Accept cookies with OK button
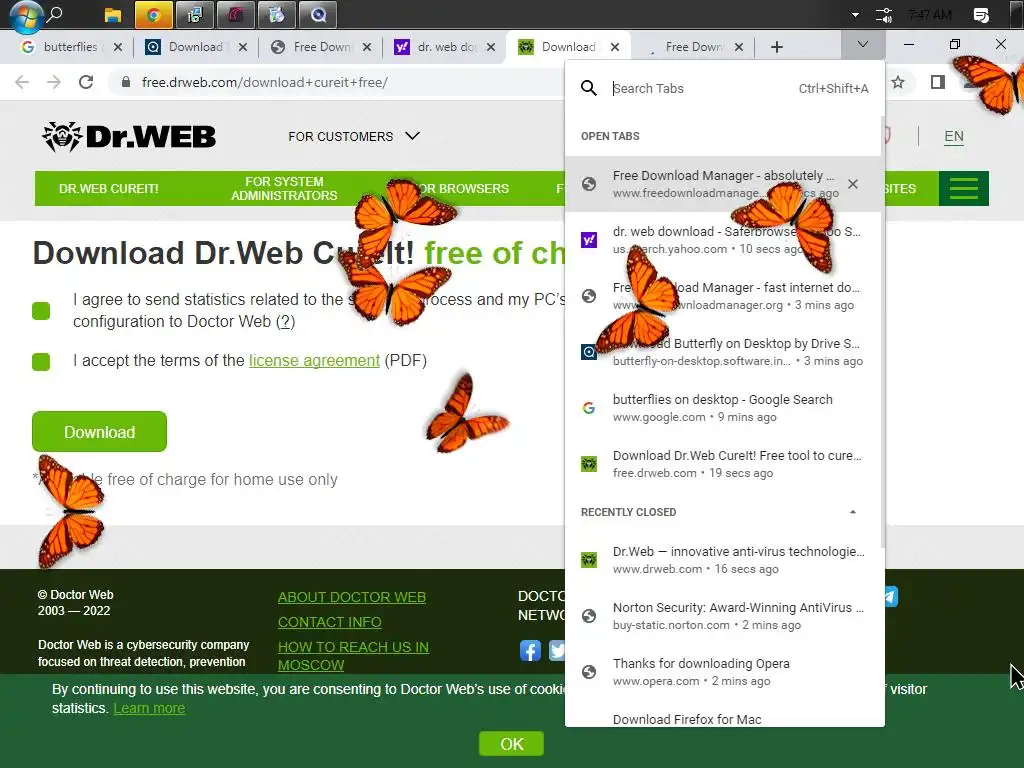Viewport: 1024px width, 768px height. coord(511,744)
